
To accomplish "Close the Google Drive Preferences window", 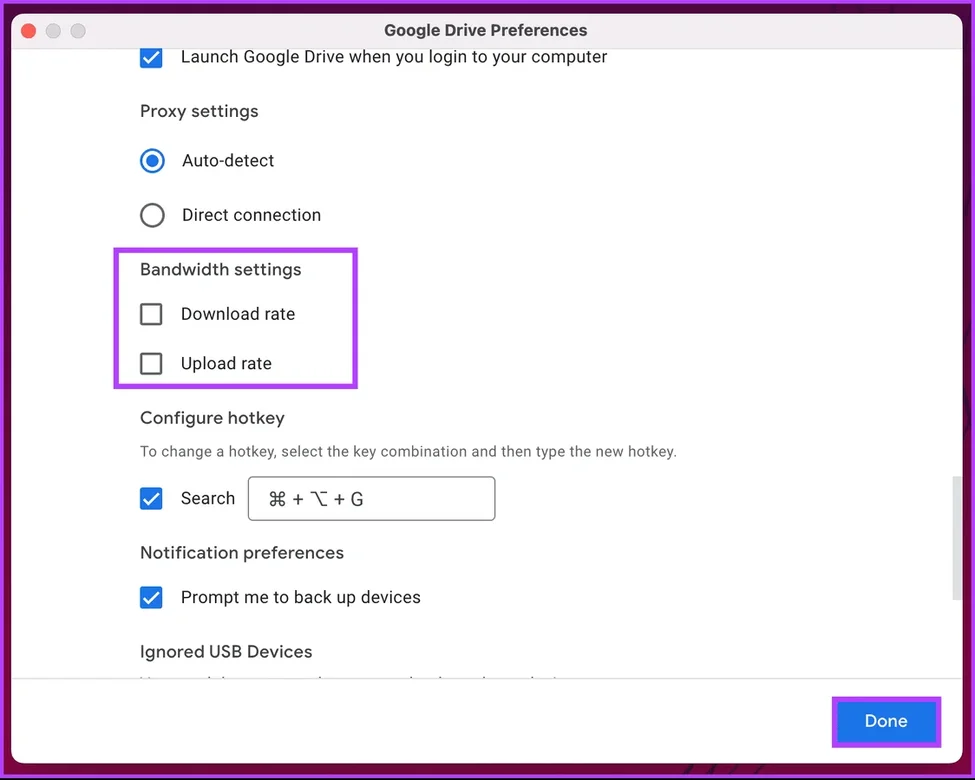I will [x=29, y=31].
